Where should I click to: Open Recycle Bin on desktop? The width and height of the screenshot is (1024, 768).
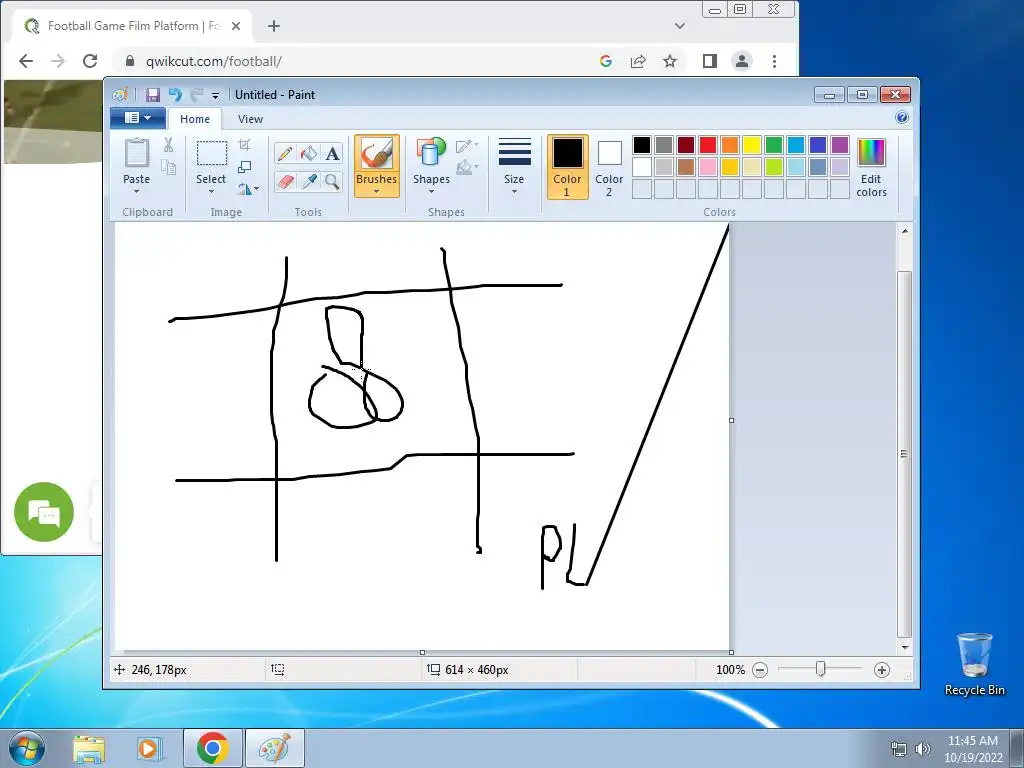[974, 663]
